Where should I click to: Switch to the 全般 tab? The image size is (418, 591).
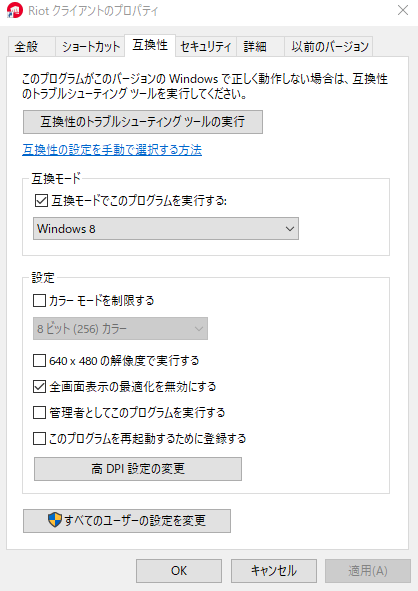[x=31, y=47]
